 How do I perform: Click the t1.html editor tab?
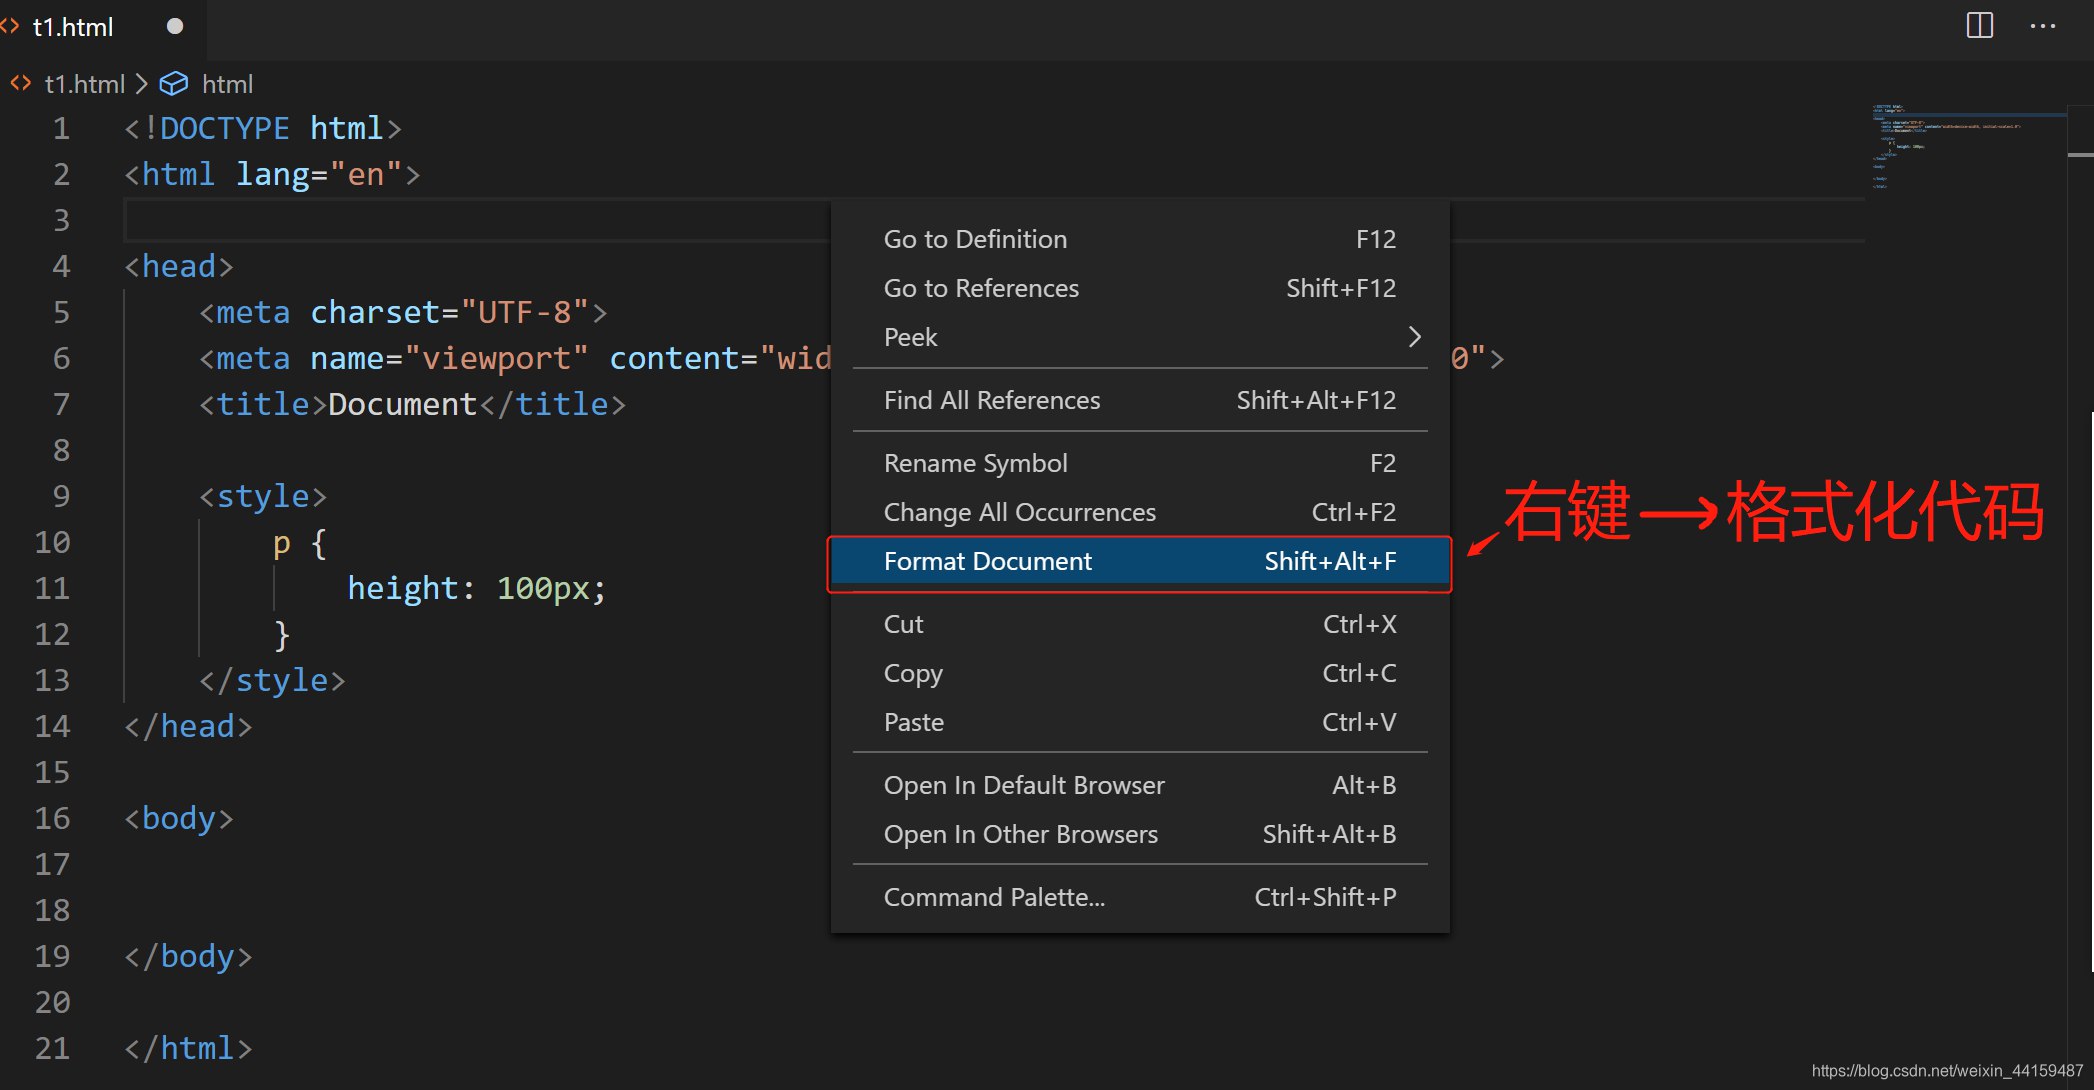[x=73, y=27]
